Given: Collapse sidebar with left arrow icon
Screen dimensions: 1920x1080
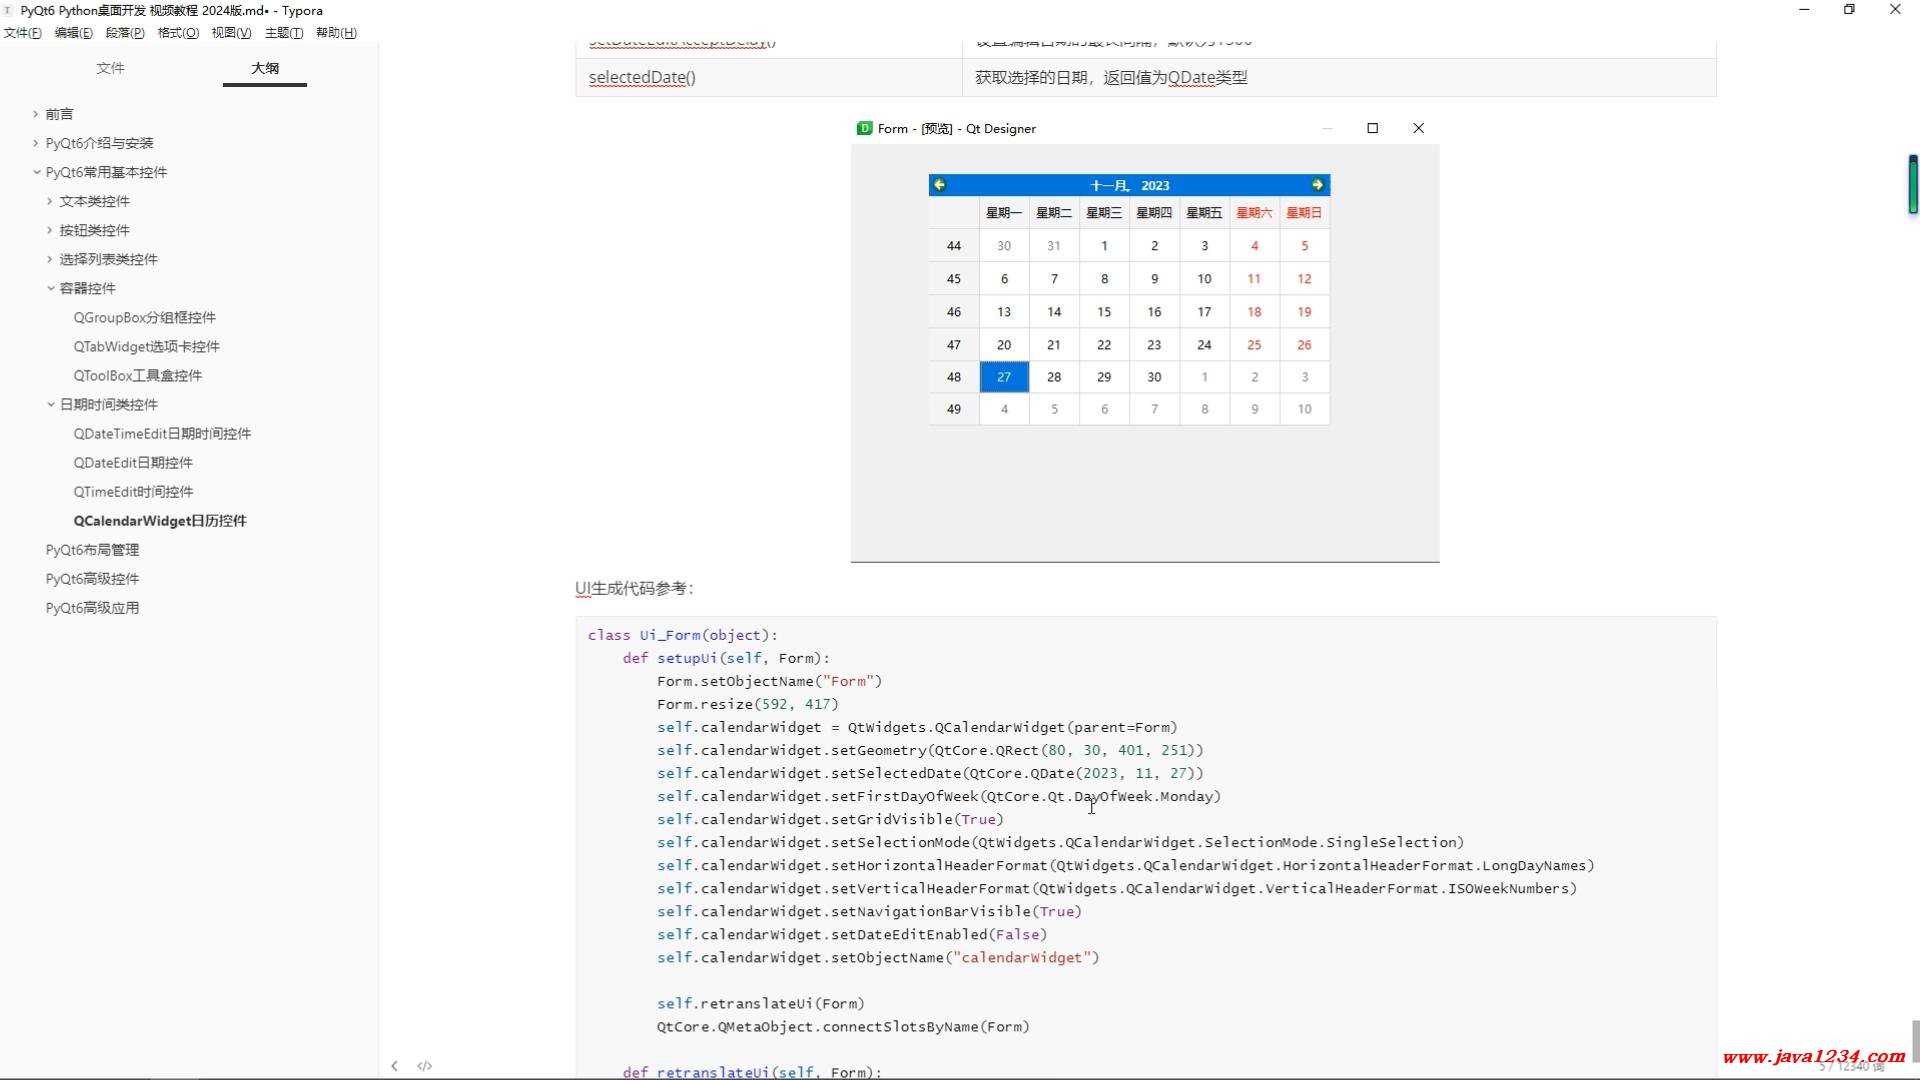Looking at the screenshot, I should (394, 1066).
